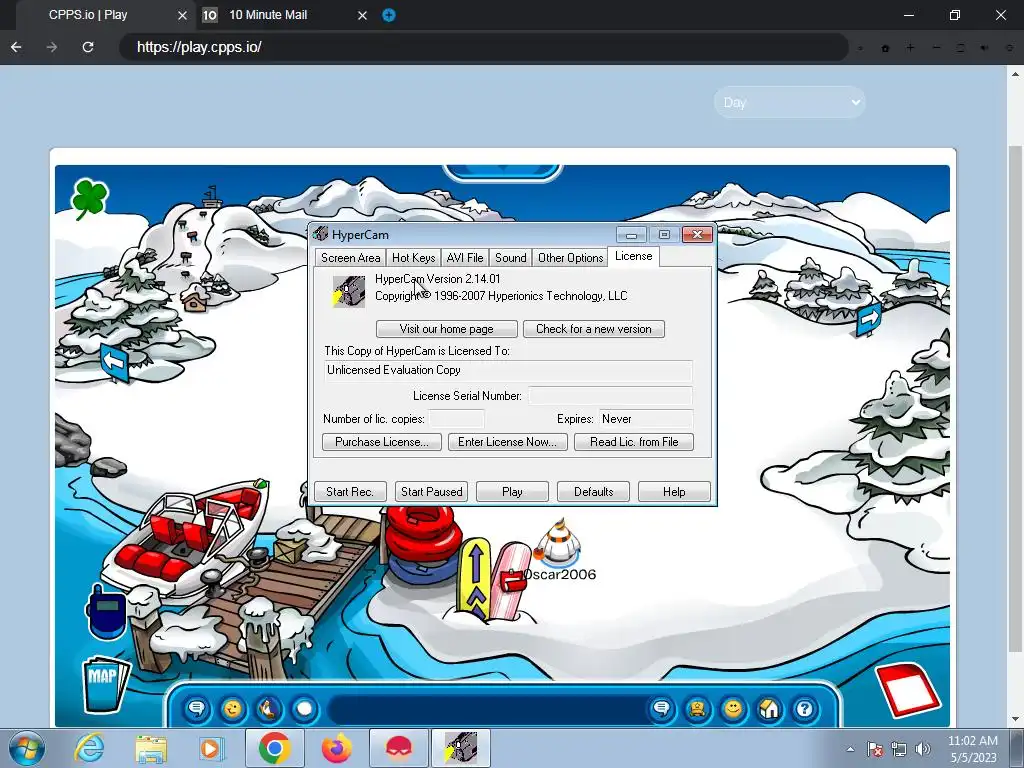
Task: Show hidden tray icons arrow
Action: (x=850, y=749)
